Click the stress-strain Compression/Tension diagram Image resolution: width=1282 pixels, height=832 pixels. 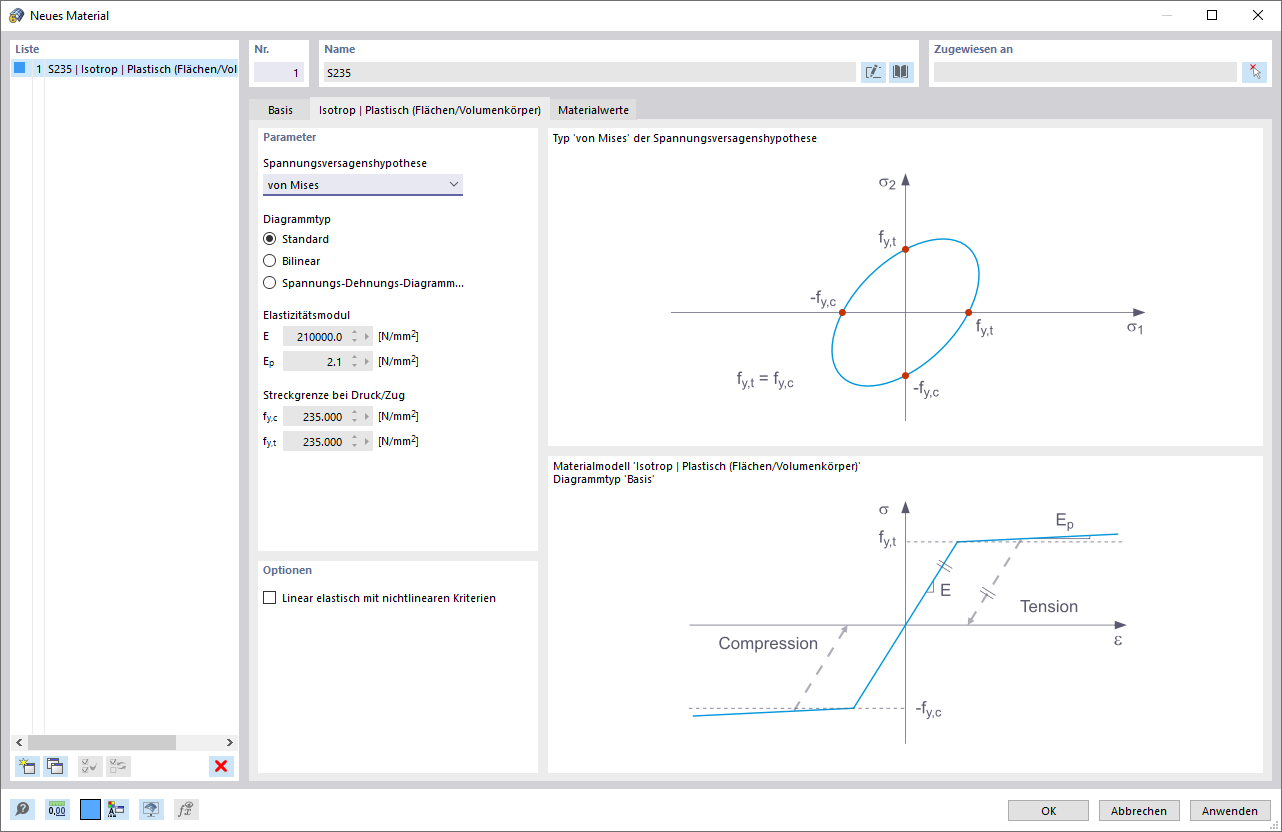pyautogui.click(x=905, y=625)
